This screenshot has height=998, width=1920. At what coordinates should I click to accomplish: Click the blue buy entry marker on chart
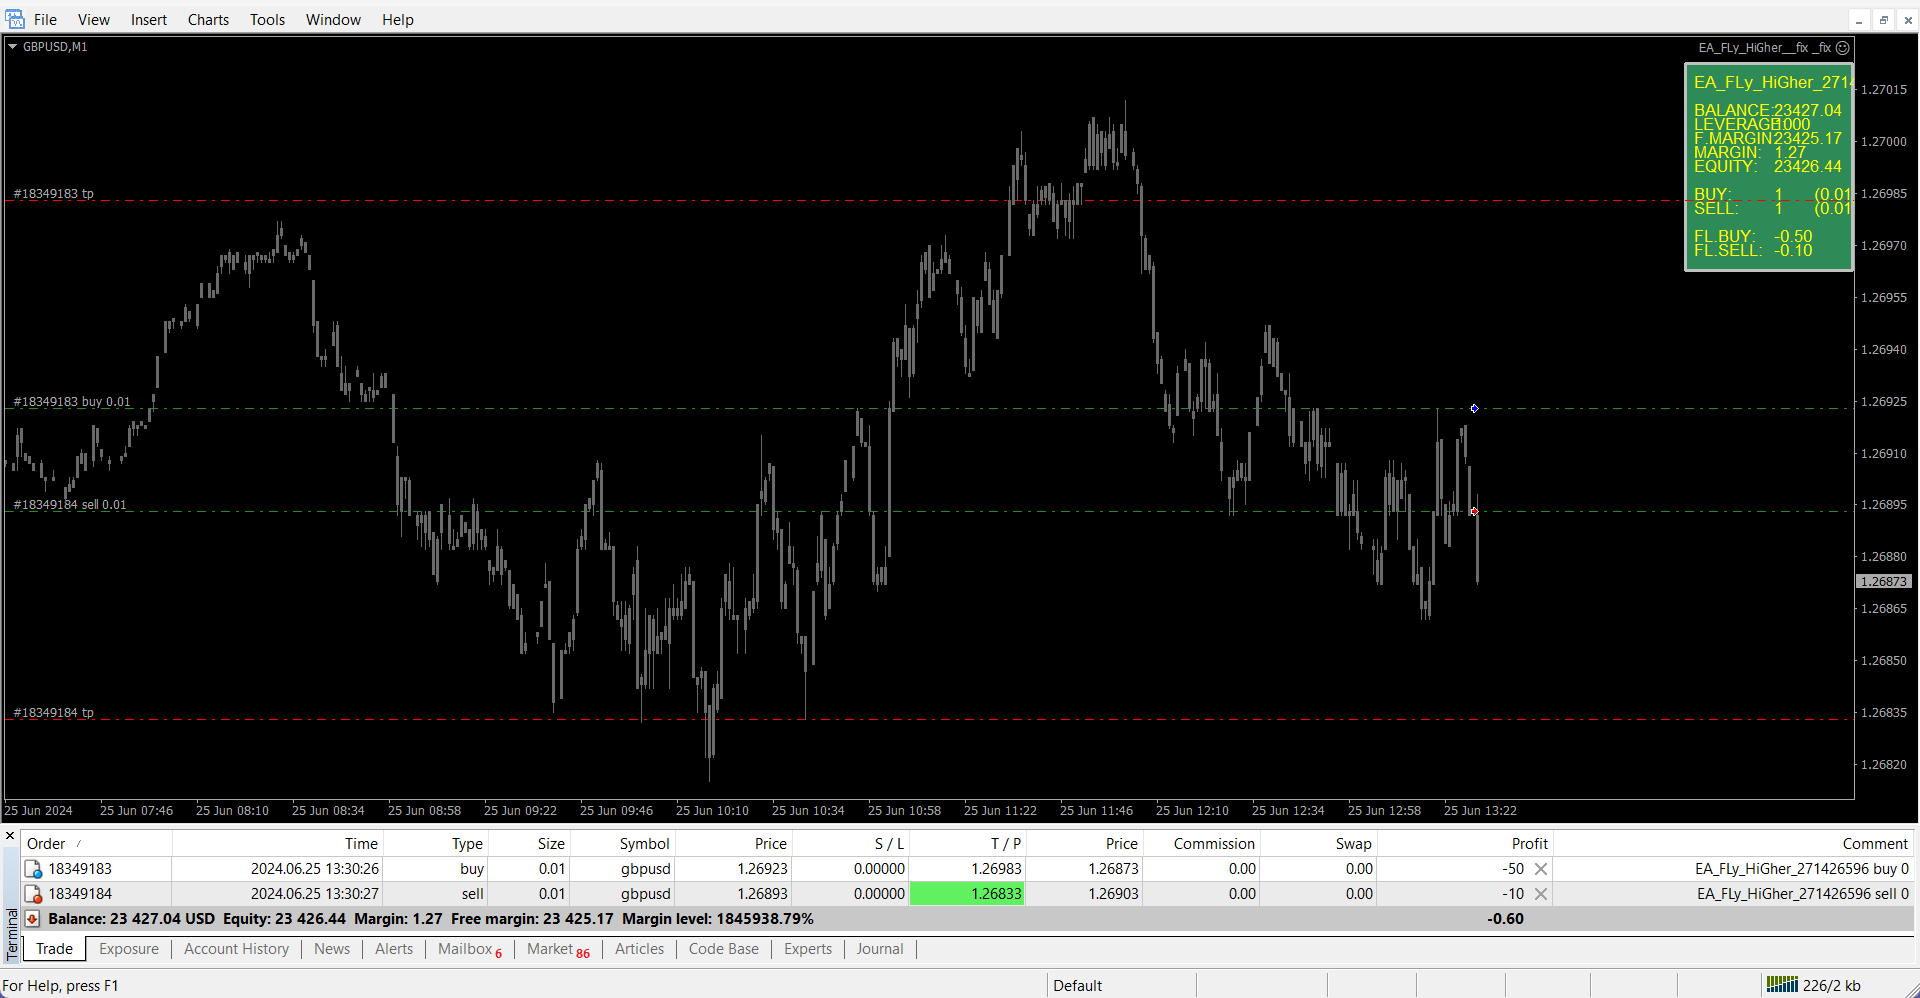pyautogui.click(x=1474, y=408)
